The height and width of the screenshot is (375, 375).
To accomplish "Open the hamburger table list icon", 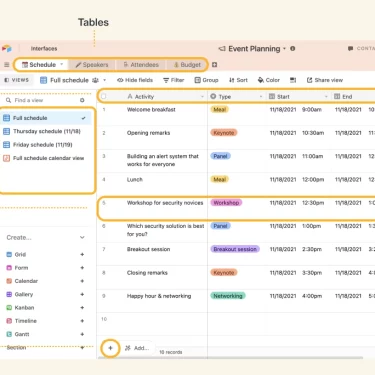I will 6,65.
